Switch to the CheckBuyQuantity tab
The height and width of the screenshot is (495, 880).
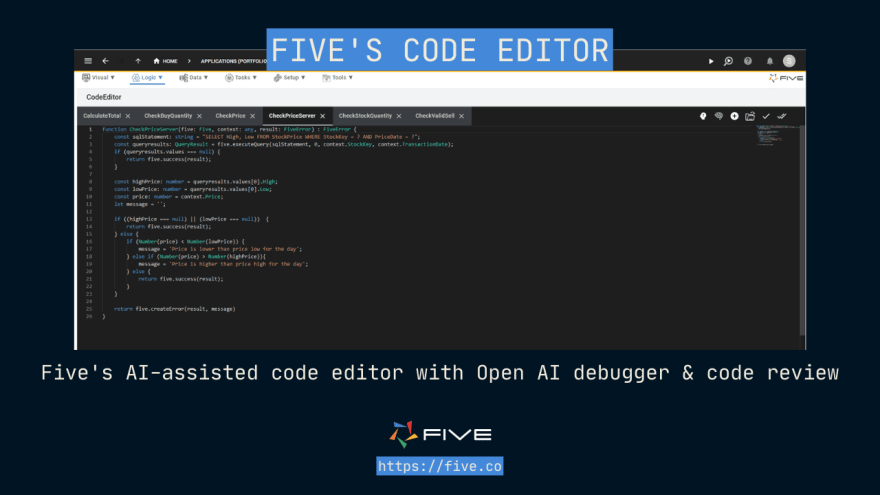pos(168,116)
